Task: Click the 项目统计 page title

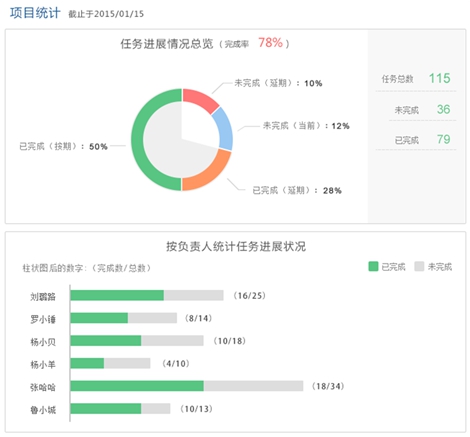Action: coord(35,13)
